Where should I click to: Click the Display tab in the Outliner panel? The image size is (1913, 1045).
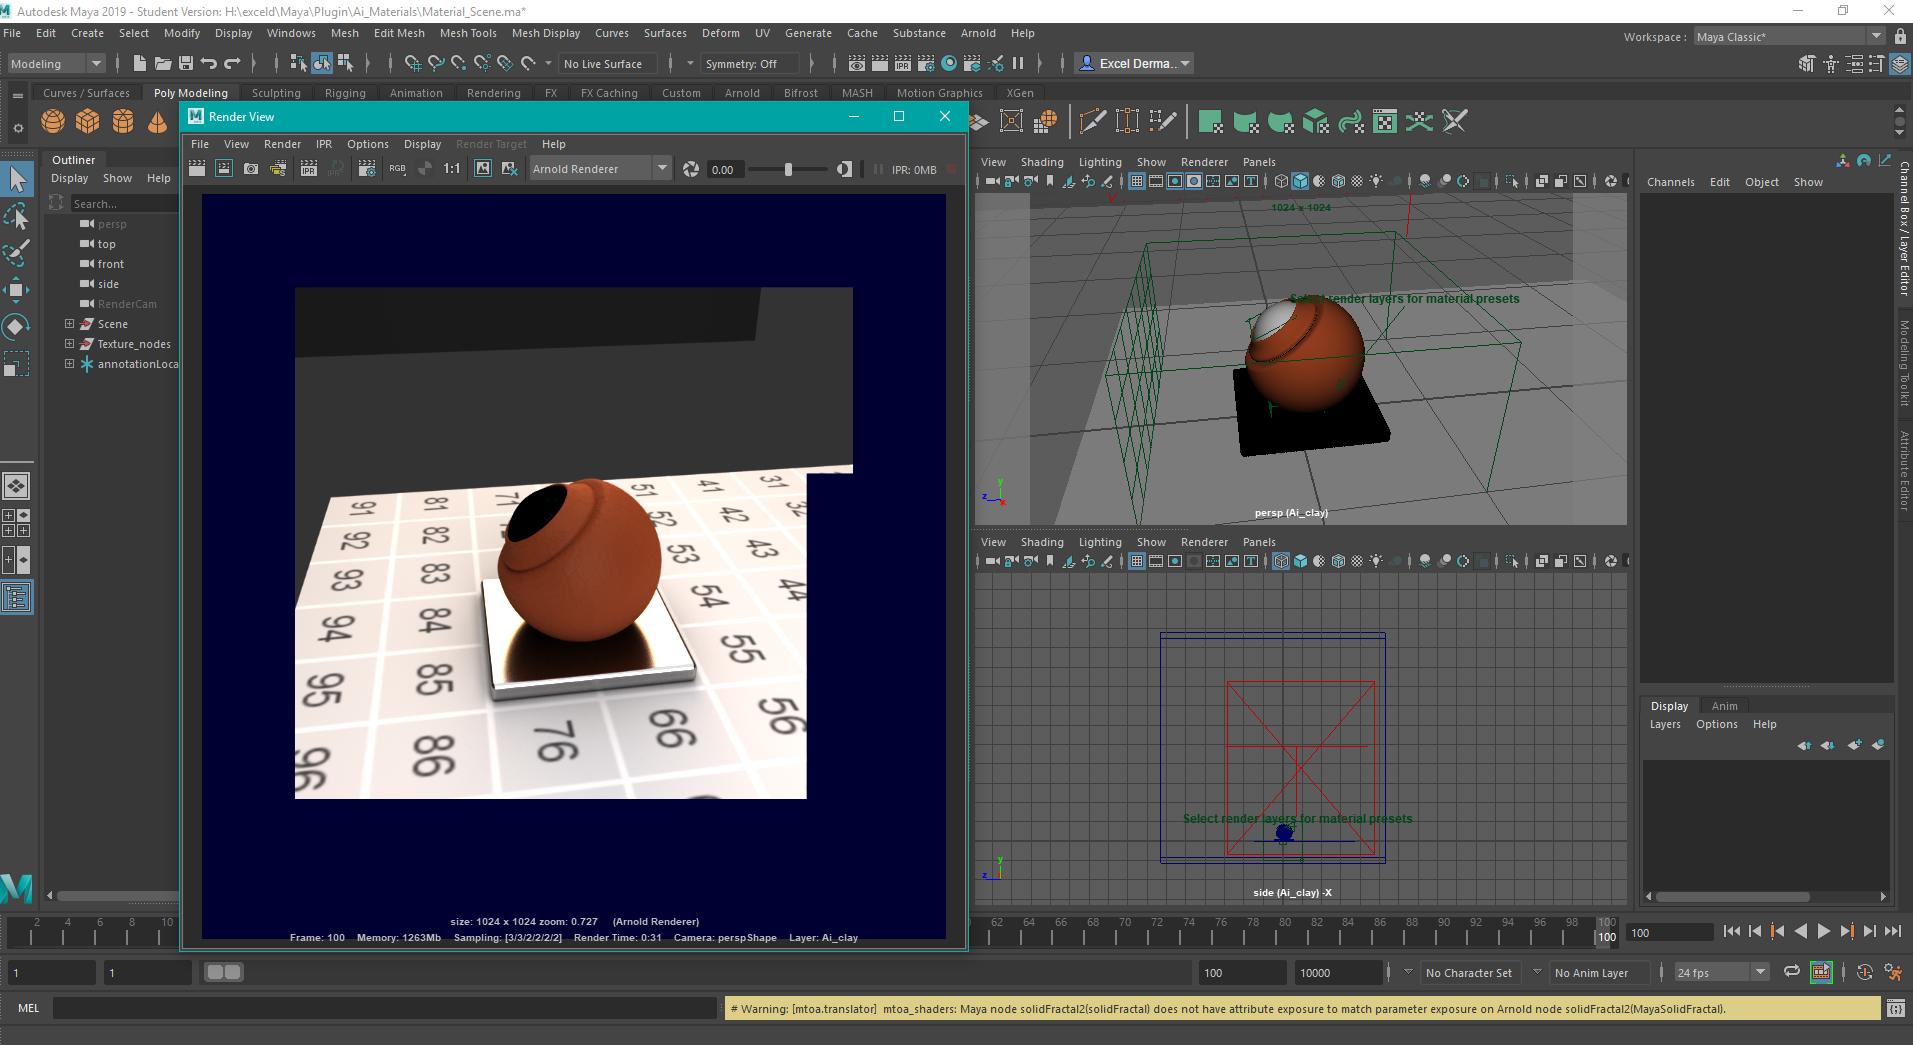(x=69, y=178)
